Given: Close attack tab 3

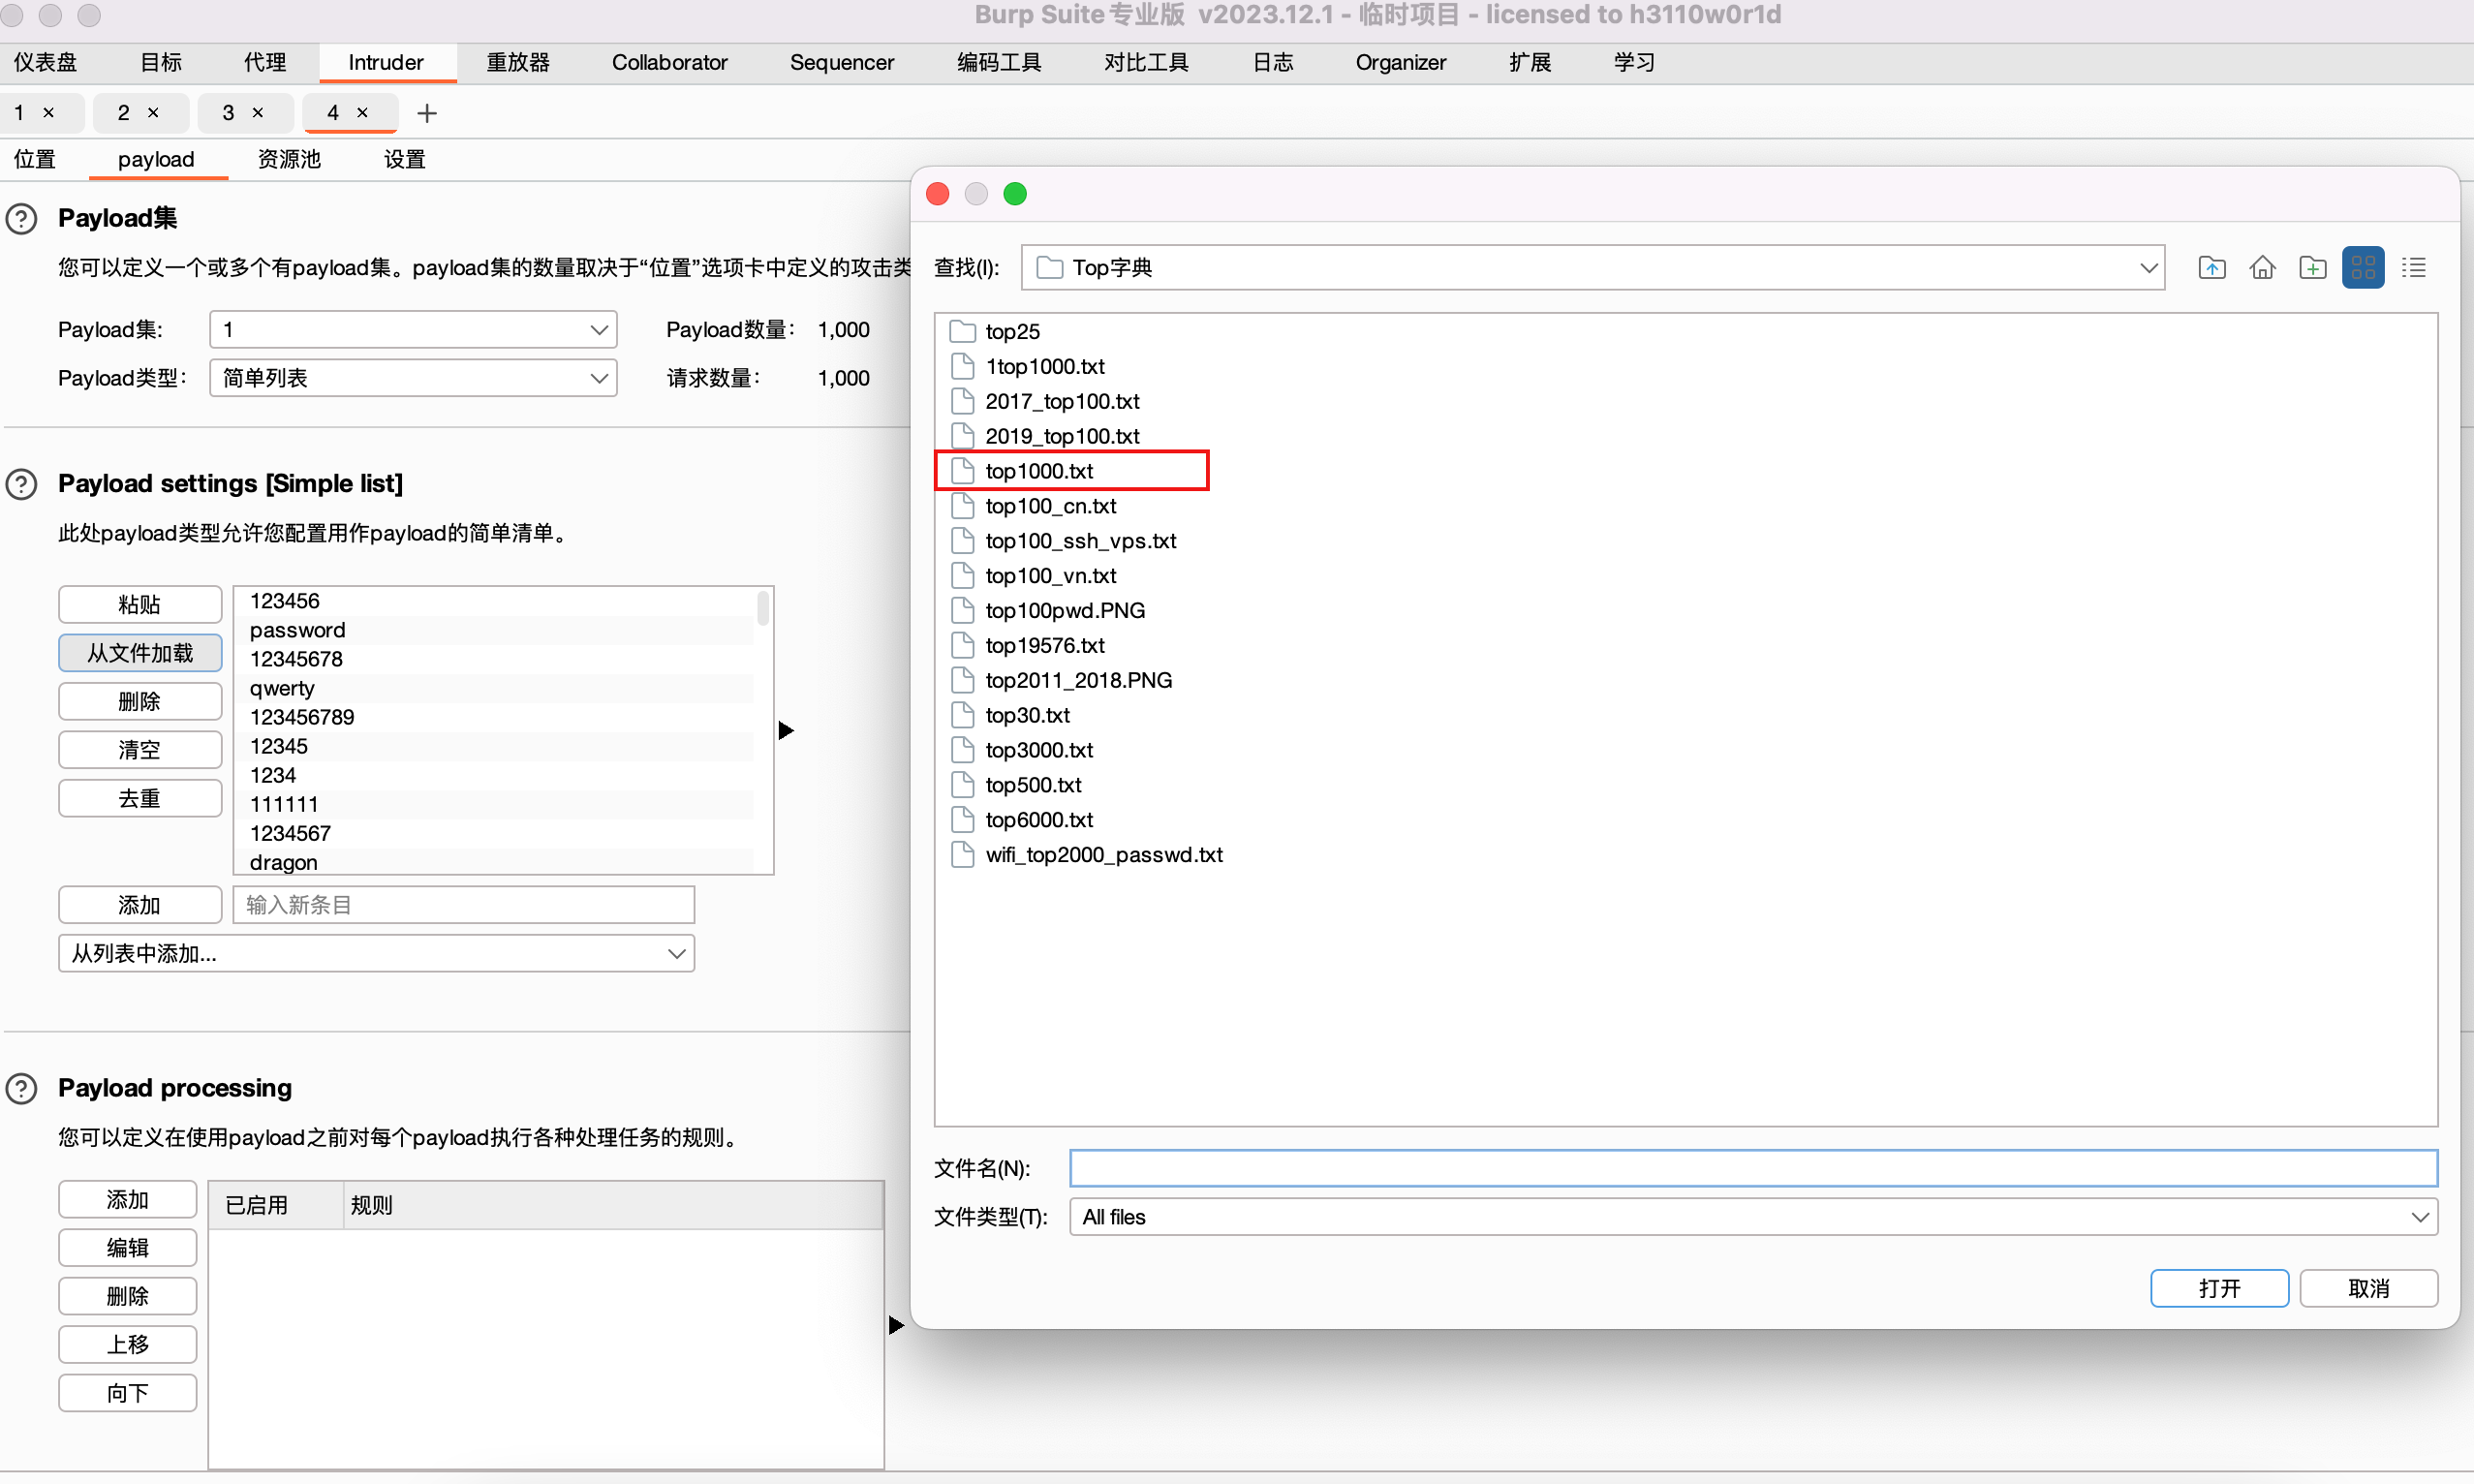Looking at the screenshot, I should (x=259, y=113).
